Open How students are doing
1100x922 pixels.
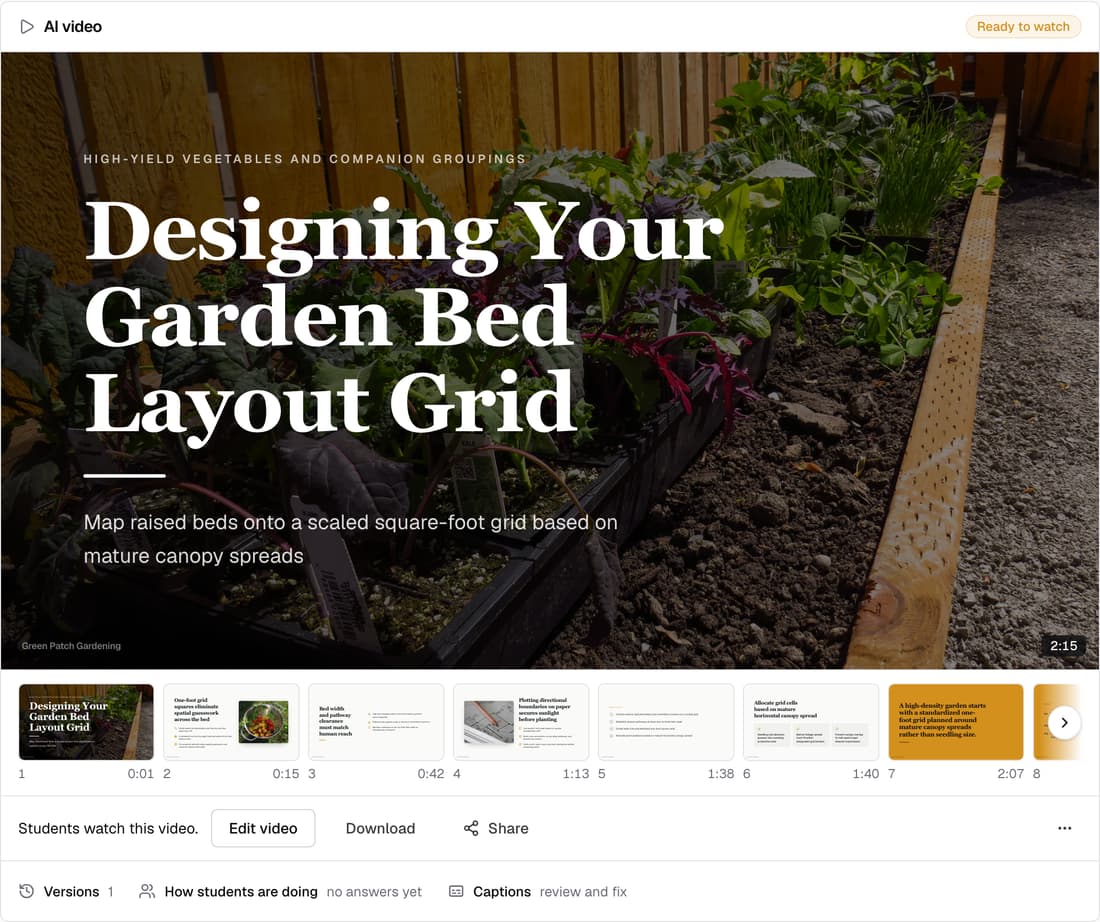[x=281, y=891]
